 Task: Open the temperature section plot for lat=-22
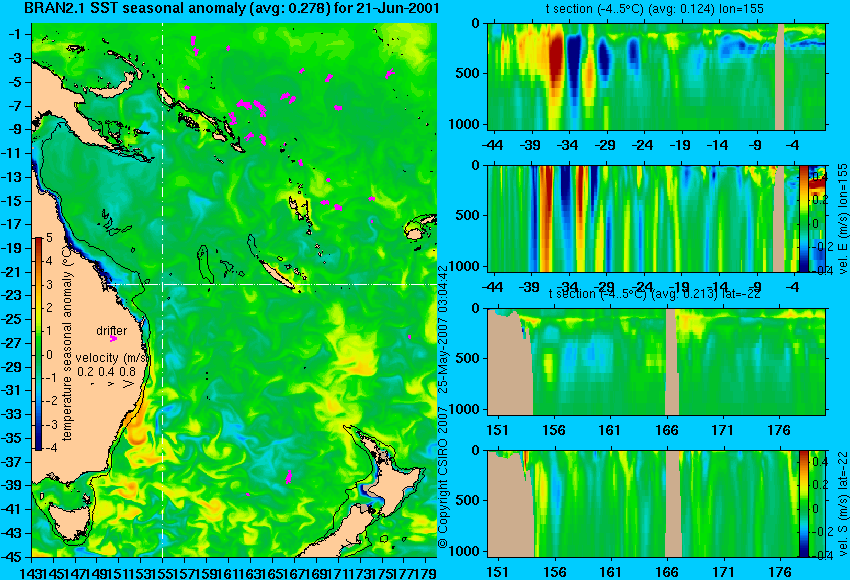tap(656, 362)
